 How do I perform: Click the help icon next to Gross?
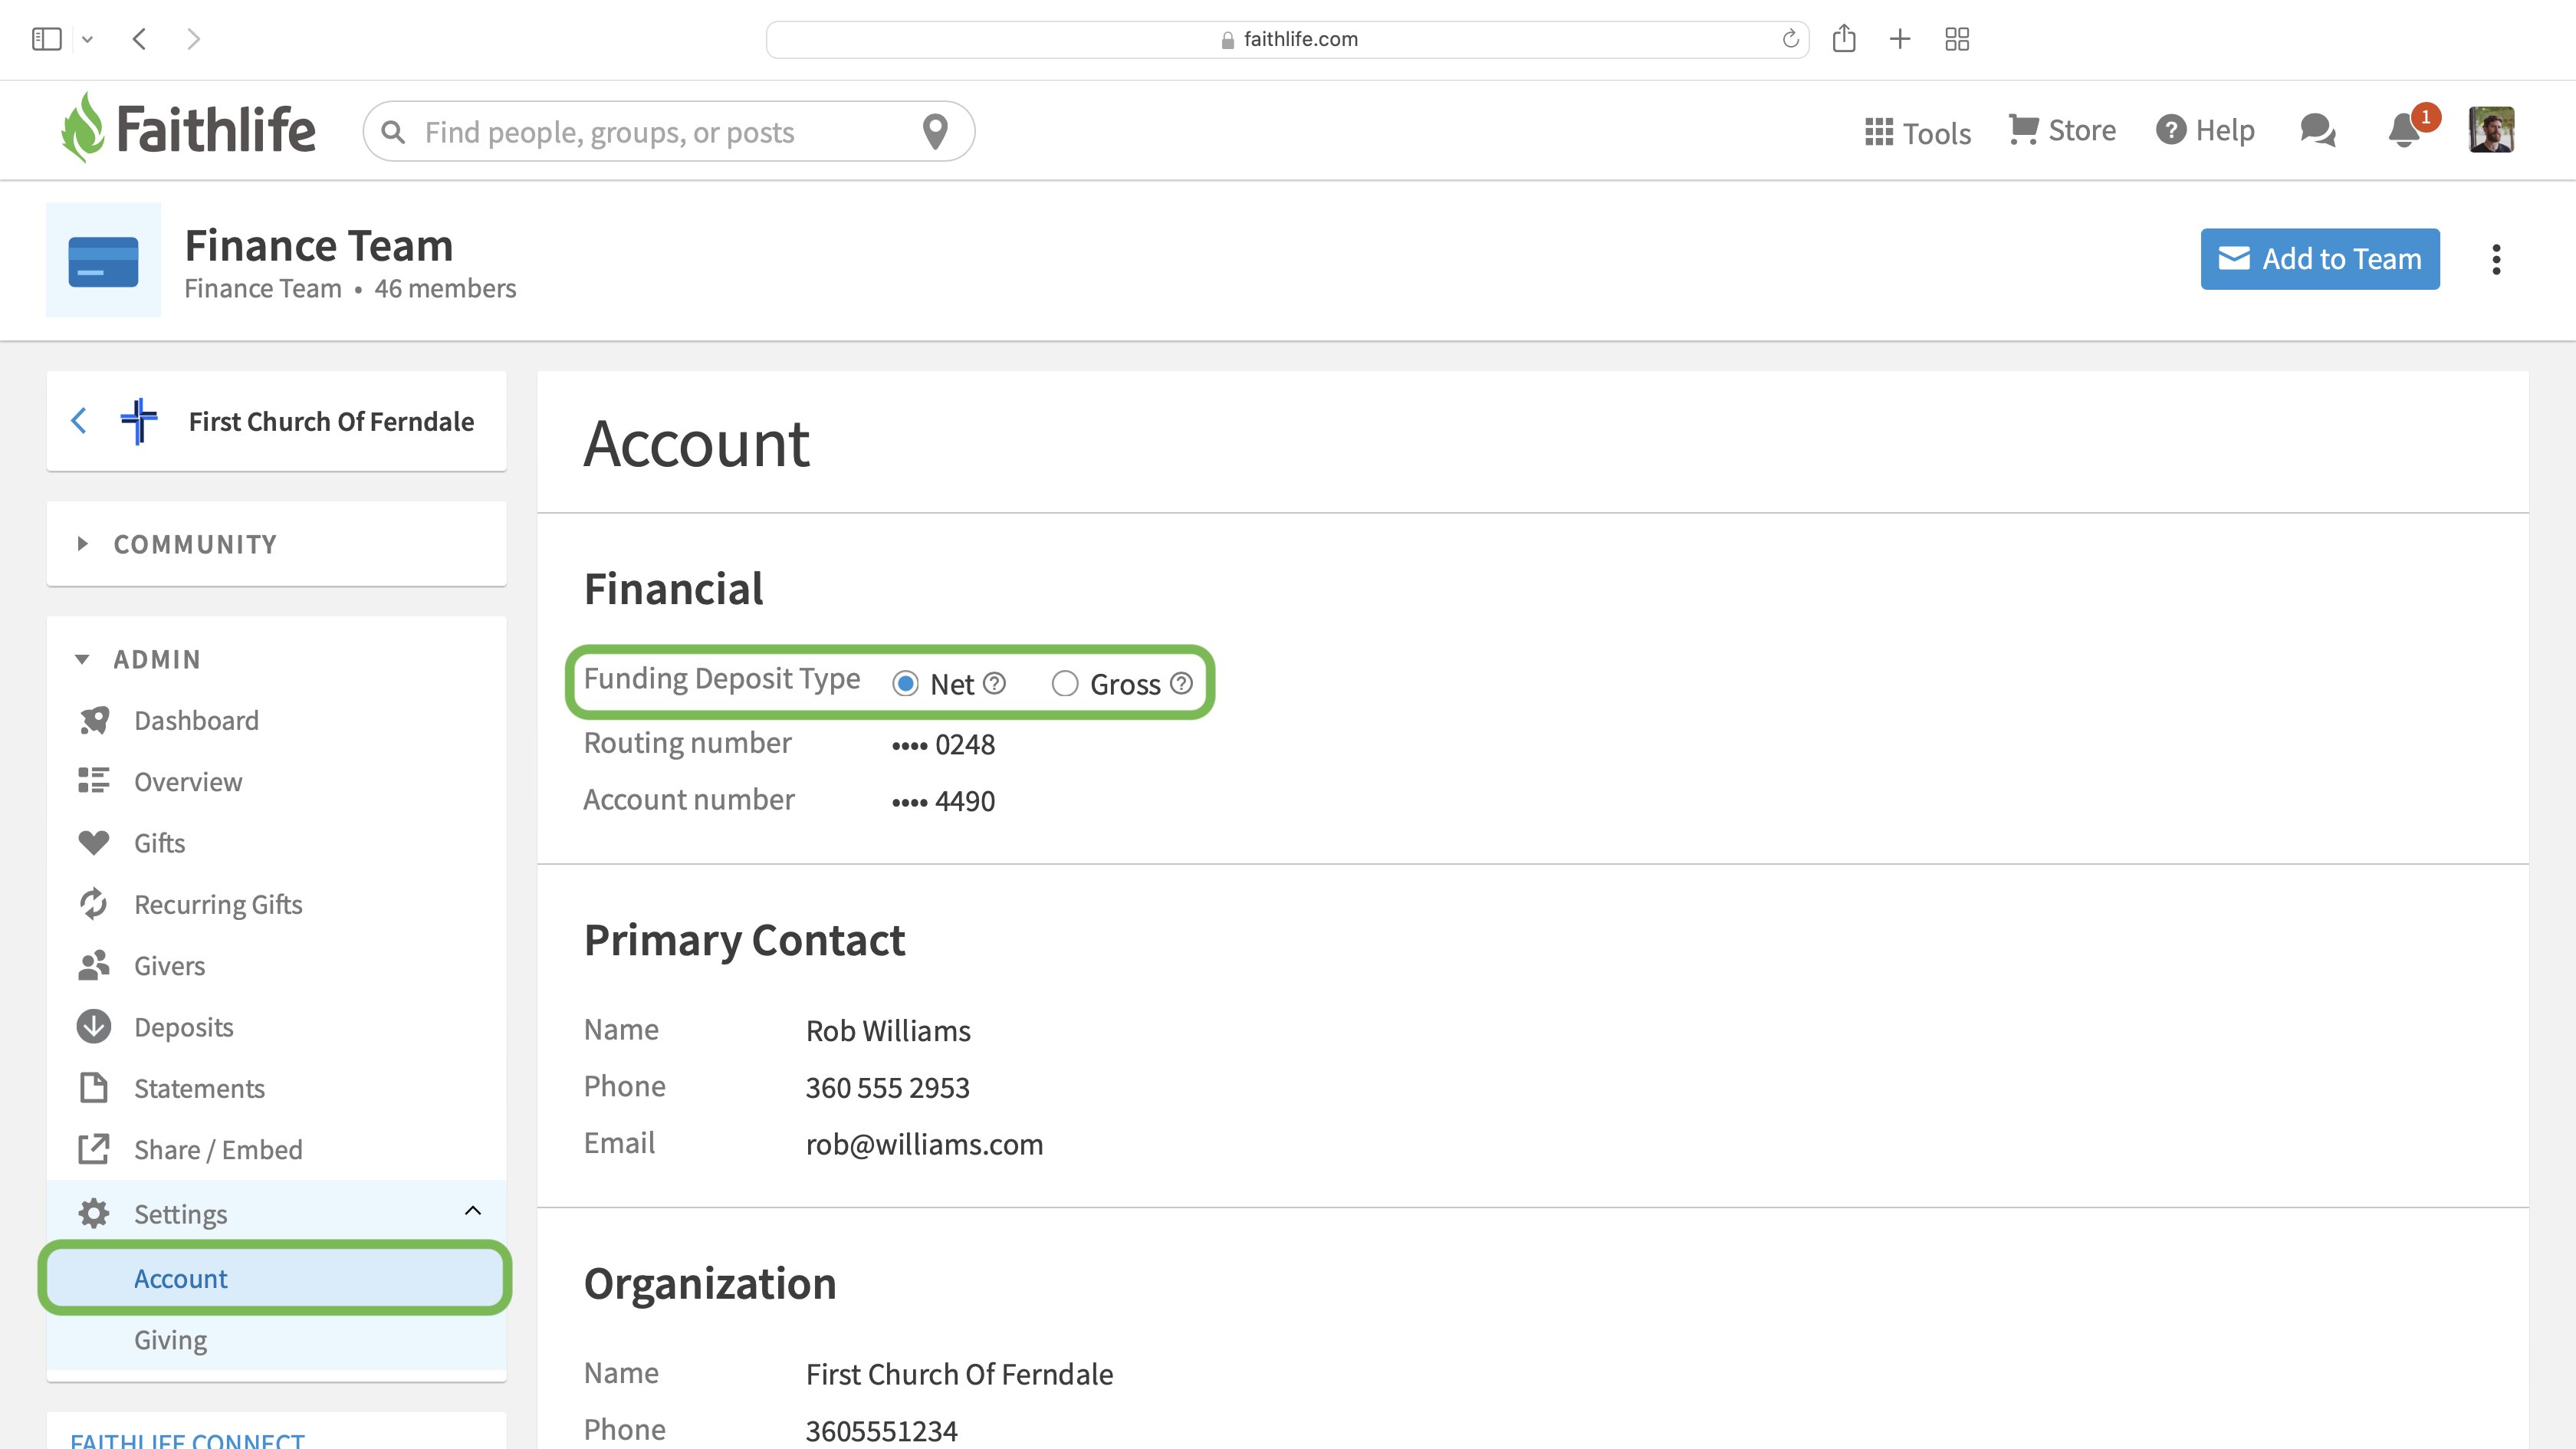tap(1181, 684)
